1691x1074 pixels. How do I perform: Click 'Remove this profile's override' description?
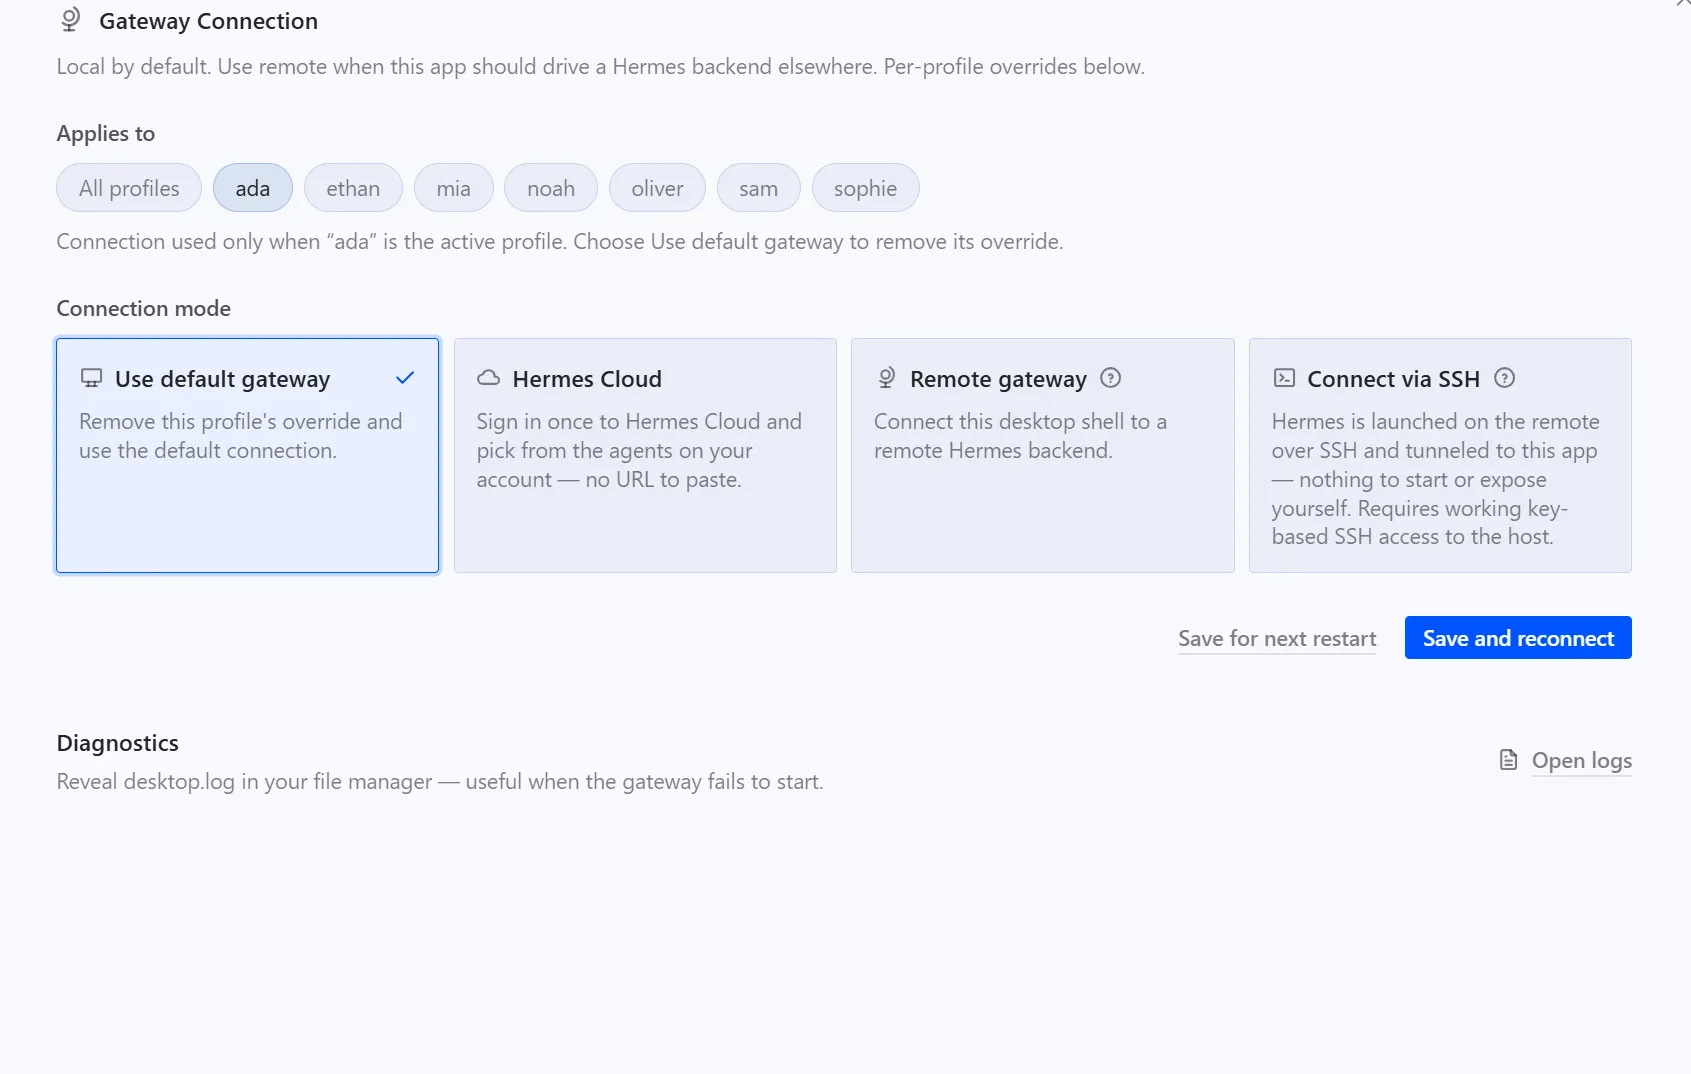coord(241,436)
